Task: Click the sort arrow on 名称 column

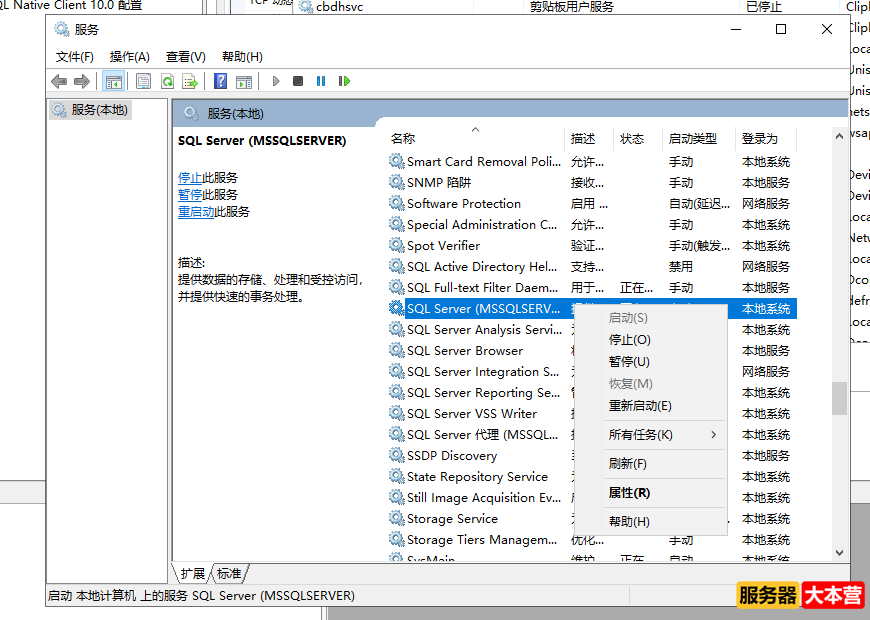Action: [475, 130]
